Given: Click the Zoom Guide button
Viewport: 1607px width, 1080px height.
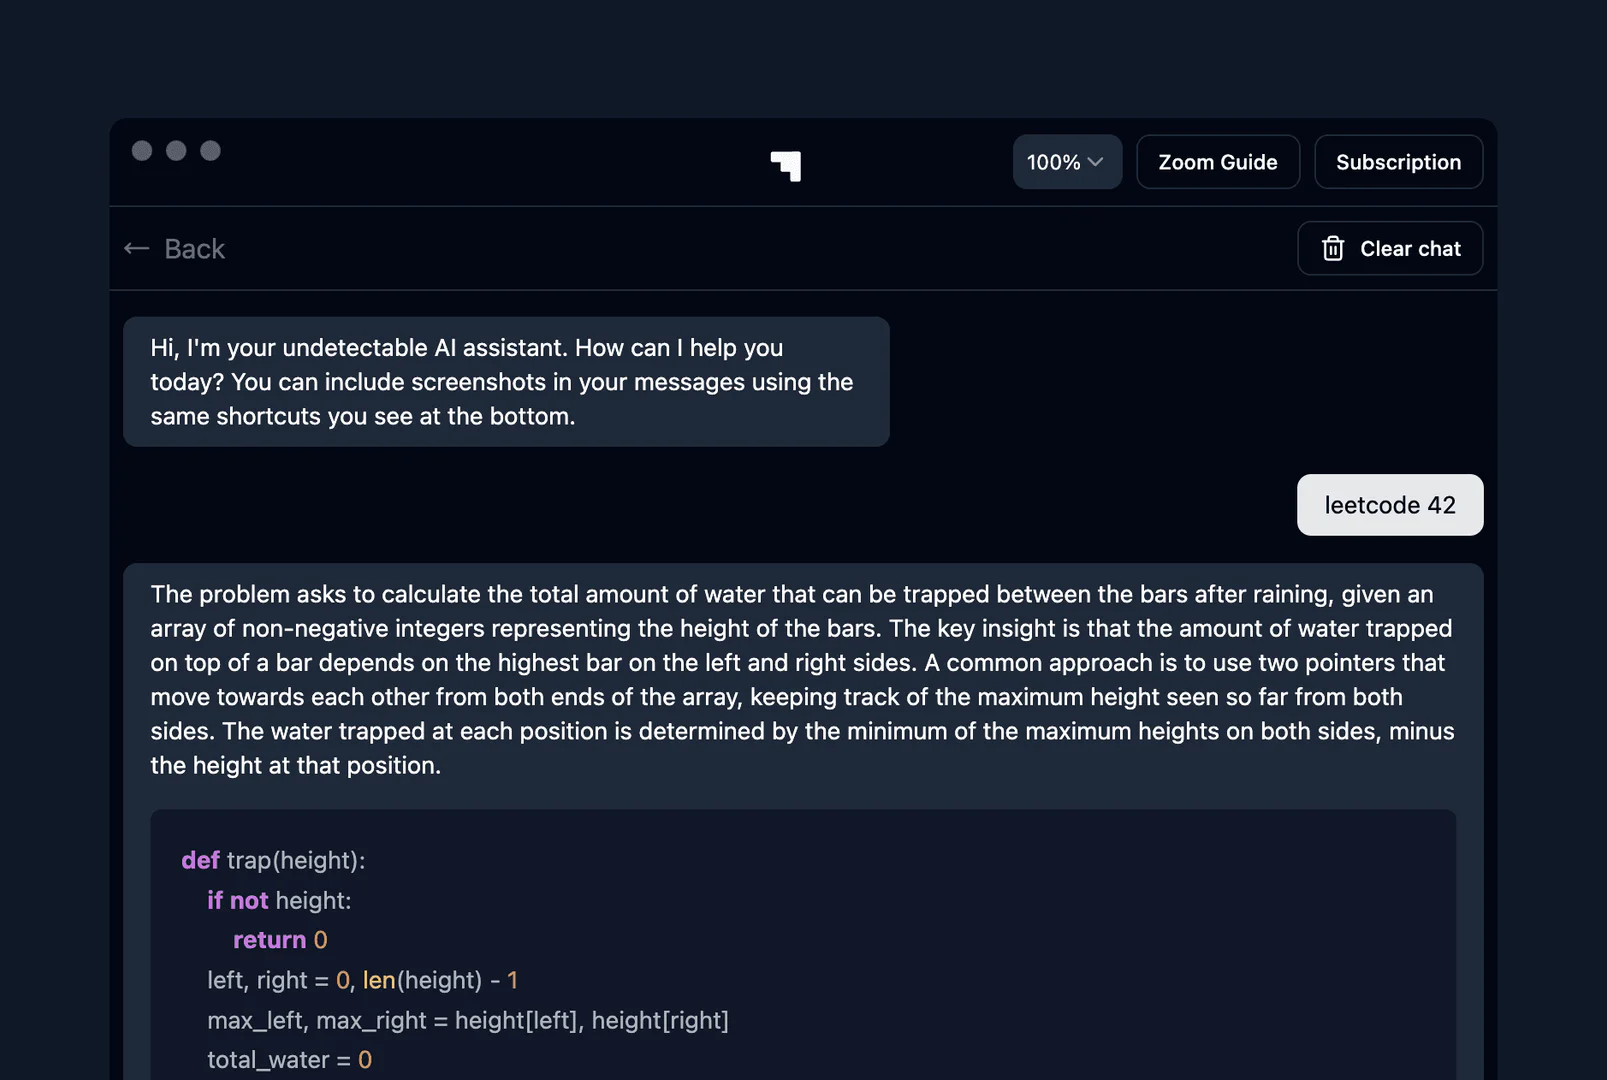Looking at the screenshot, I should [1218, 161].
